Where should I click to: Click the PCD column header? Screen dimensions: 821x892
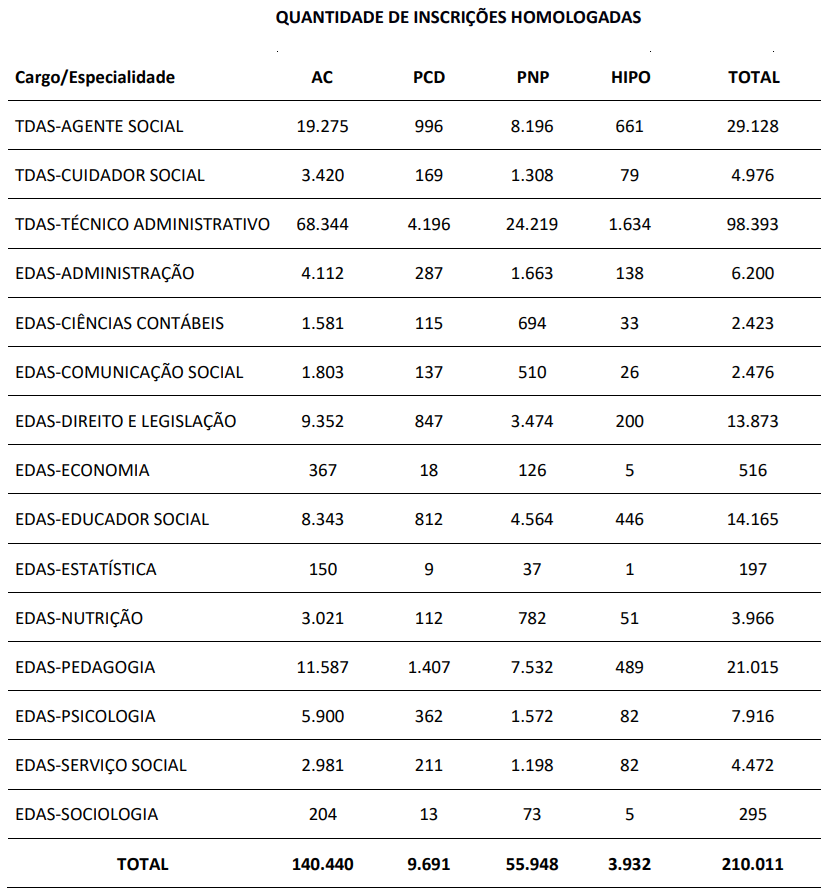click(x=429, y=77)
